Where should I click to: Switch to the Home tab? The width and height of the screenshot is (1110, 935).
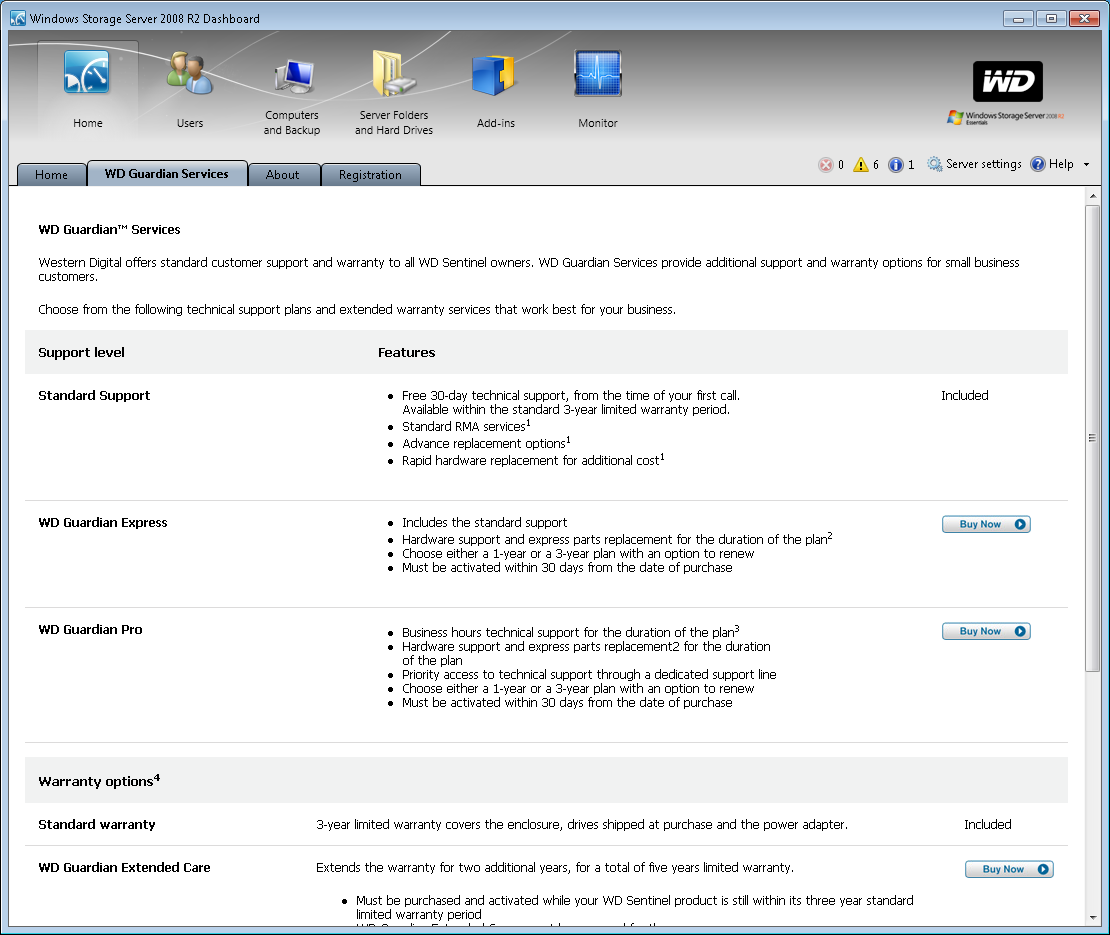(52, 175)
